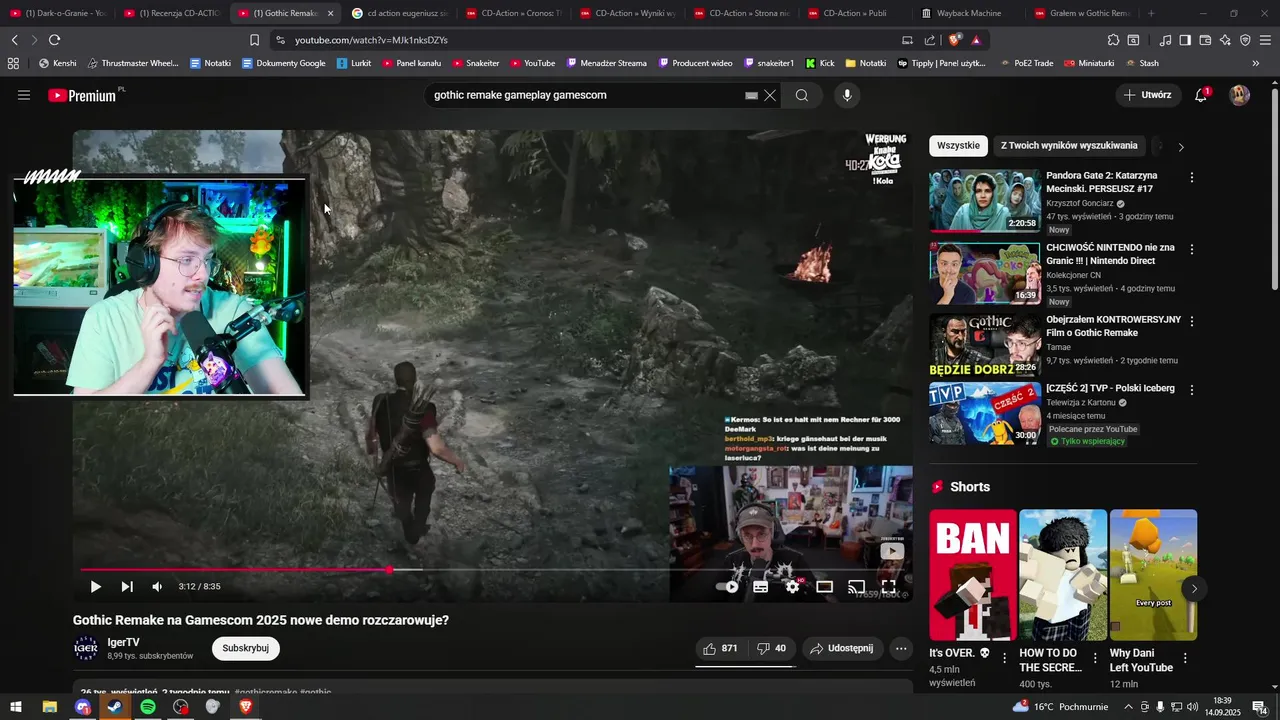Switch to theater mode view

click(x=825, y=587)
